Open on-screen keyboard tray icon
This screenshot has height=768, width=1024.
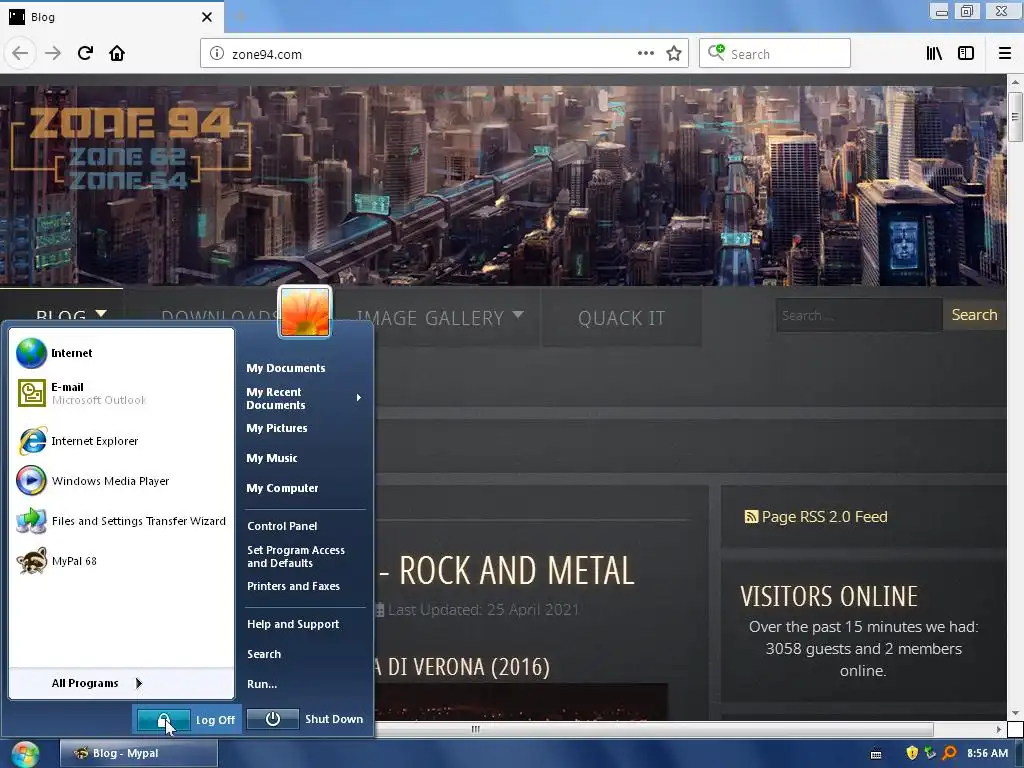(x=876, y=754)
